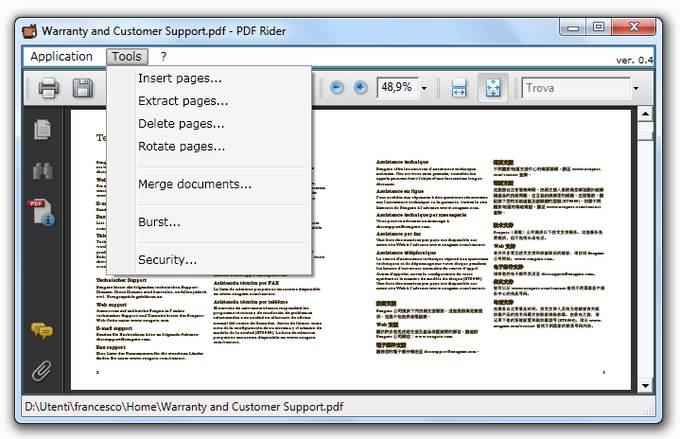The image size is (680, 439).
Task: Select Merge documents... menu entry
Action: click(x=209, y=184)
